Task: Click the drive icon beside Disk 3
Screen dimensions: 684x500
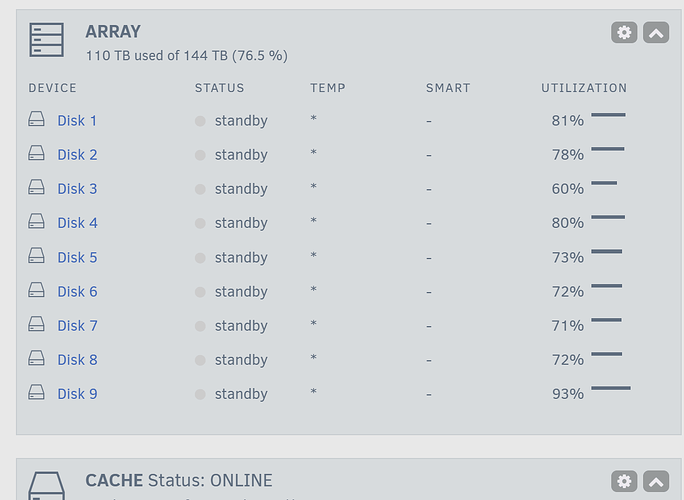Action: click(x=36, y=187)
